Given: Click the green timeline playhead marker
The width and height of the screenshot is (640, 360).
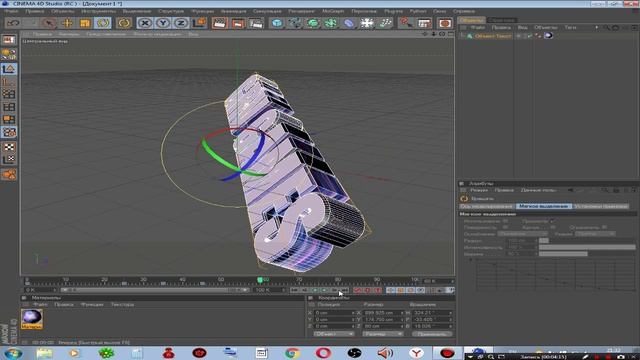Looking at the screenshot, I should tap(260, 280).
